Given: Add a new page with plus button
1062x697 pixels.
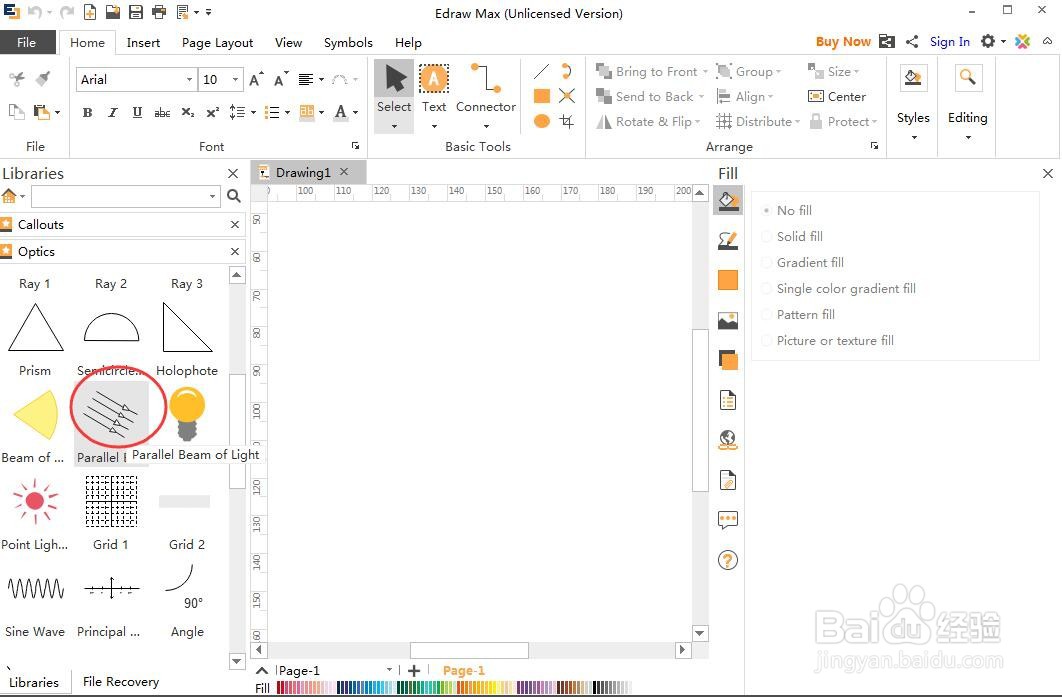Looking at the screenshot, I should pyautogui.click(x=414, y=671).
